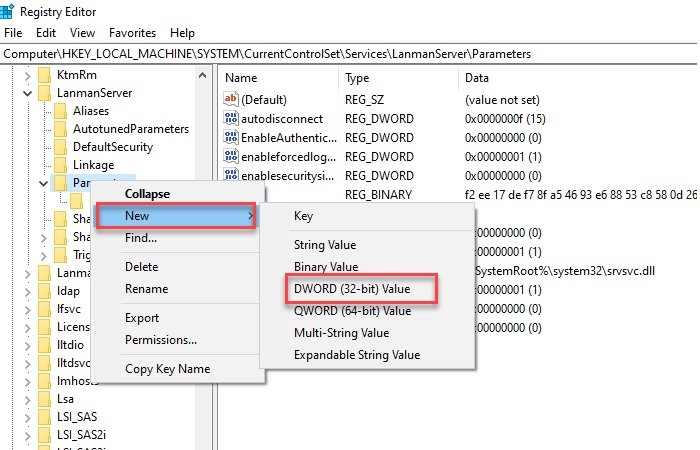
Task: Select the DefaultSecurity key in tree
Action: coord(112,147)
